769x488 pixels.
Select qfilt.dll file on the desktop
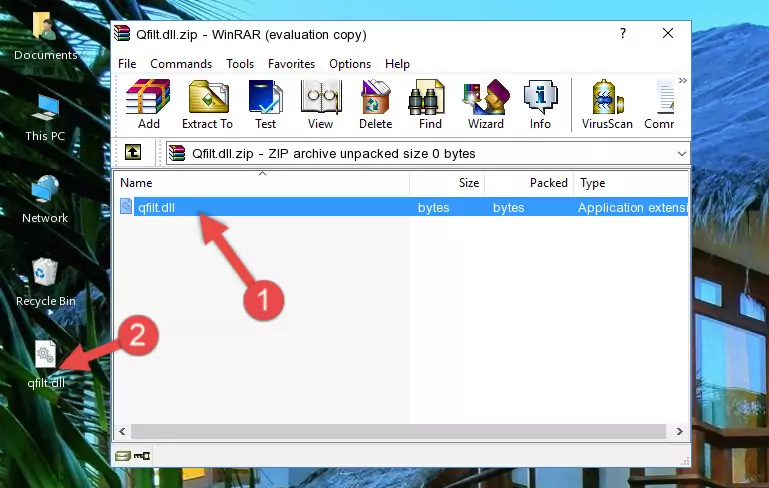46,365
